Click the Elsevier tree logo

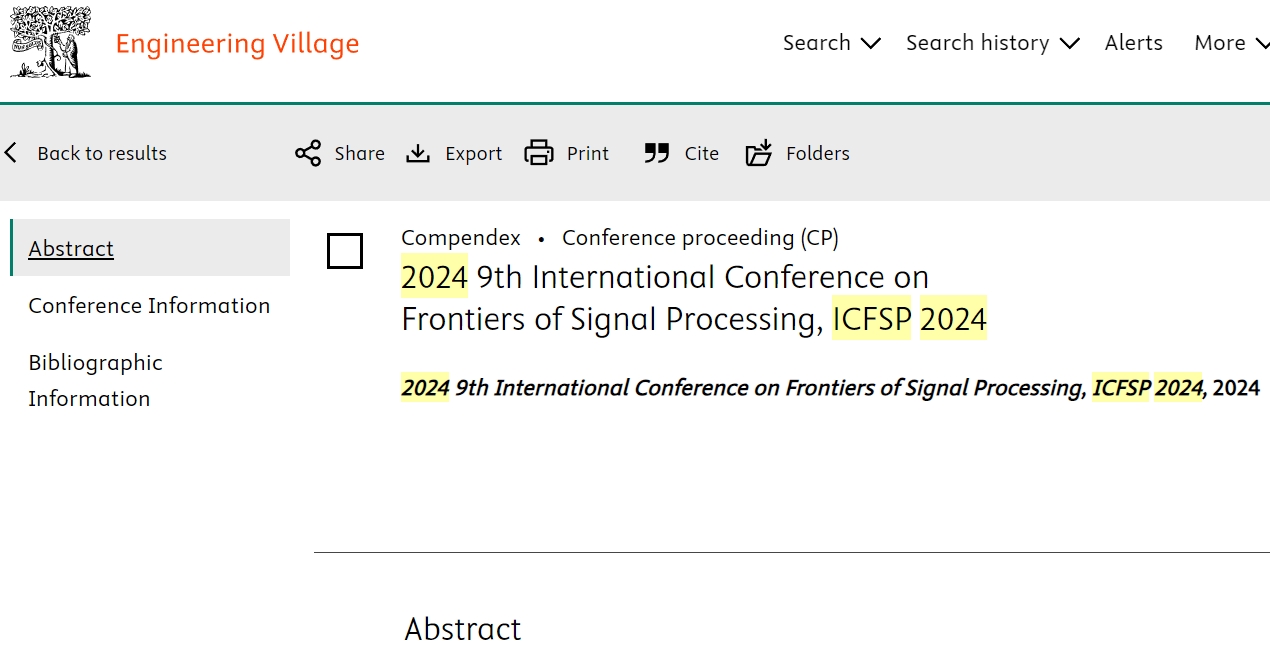pyautogui.click(x=51, y=42)
